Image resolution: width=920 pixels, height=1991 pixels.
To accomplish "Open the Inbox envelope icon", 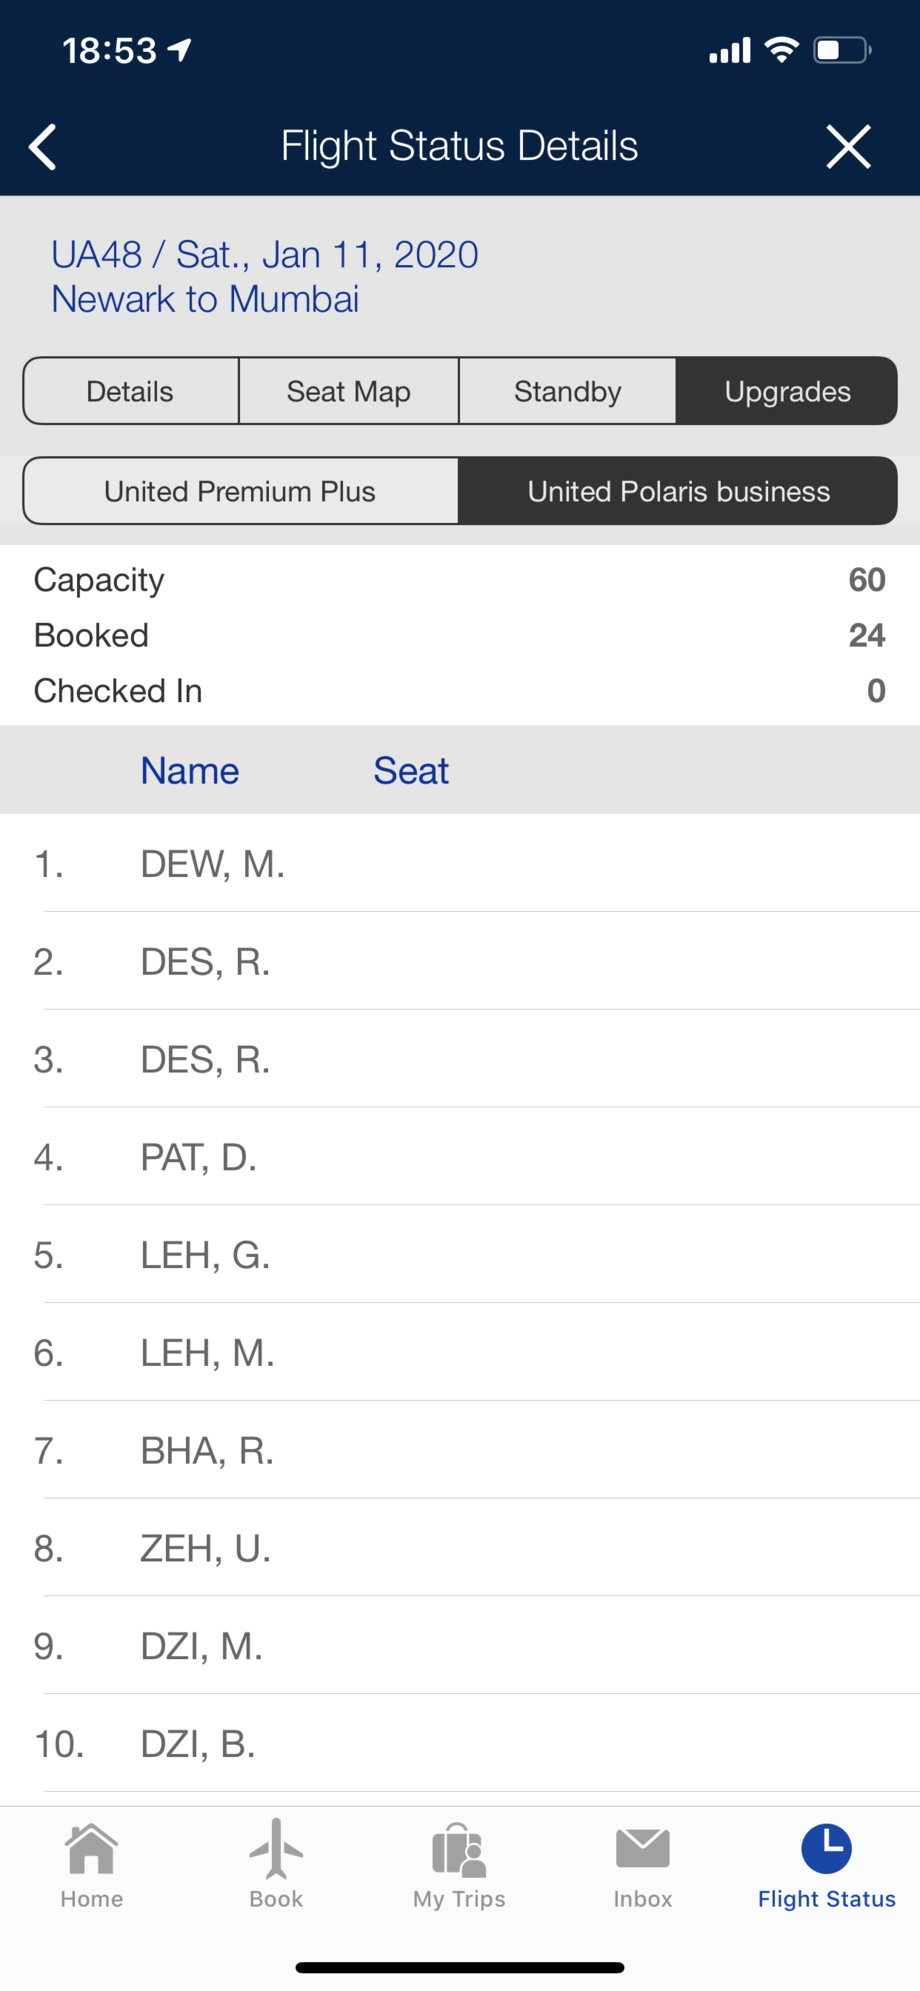I will [x=642, y=1849].
